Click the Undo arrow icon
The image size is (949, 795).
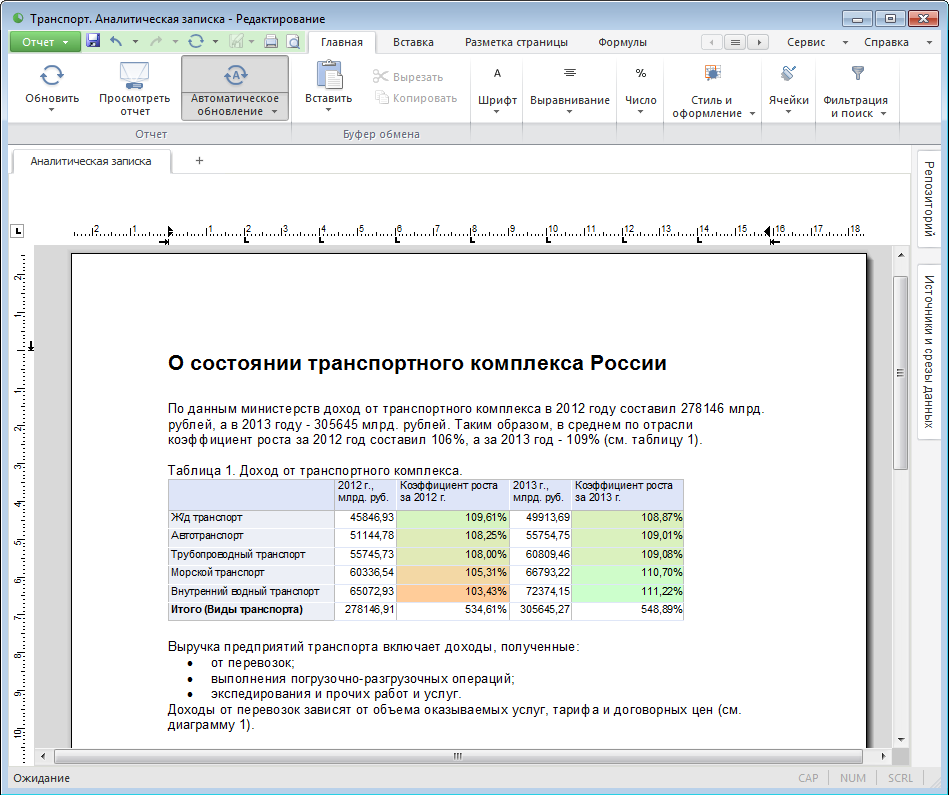(116, 42)
